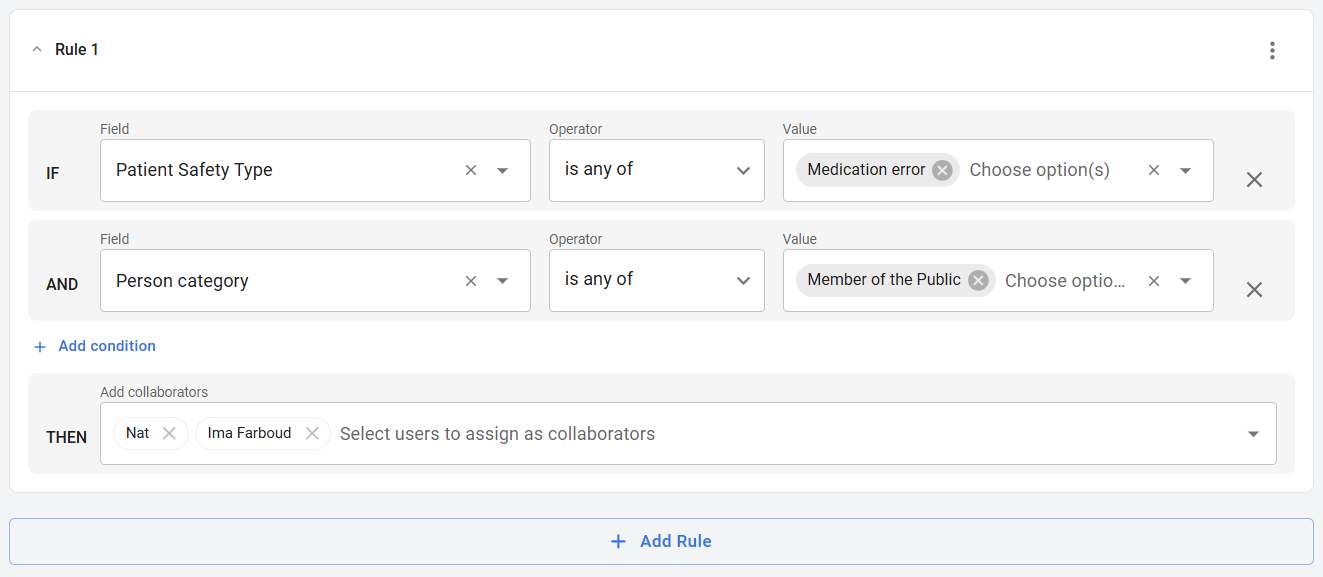
Task: Open the Rule 1 three-dot options menu
Action: (x=1272, y=50)
